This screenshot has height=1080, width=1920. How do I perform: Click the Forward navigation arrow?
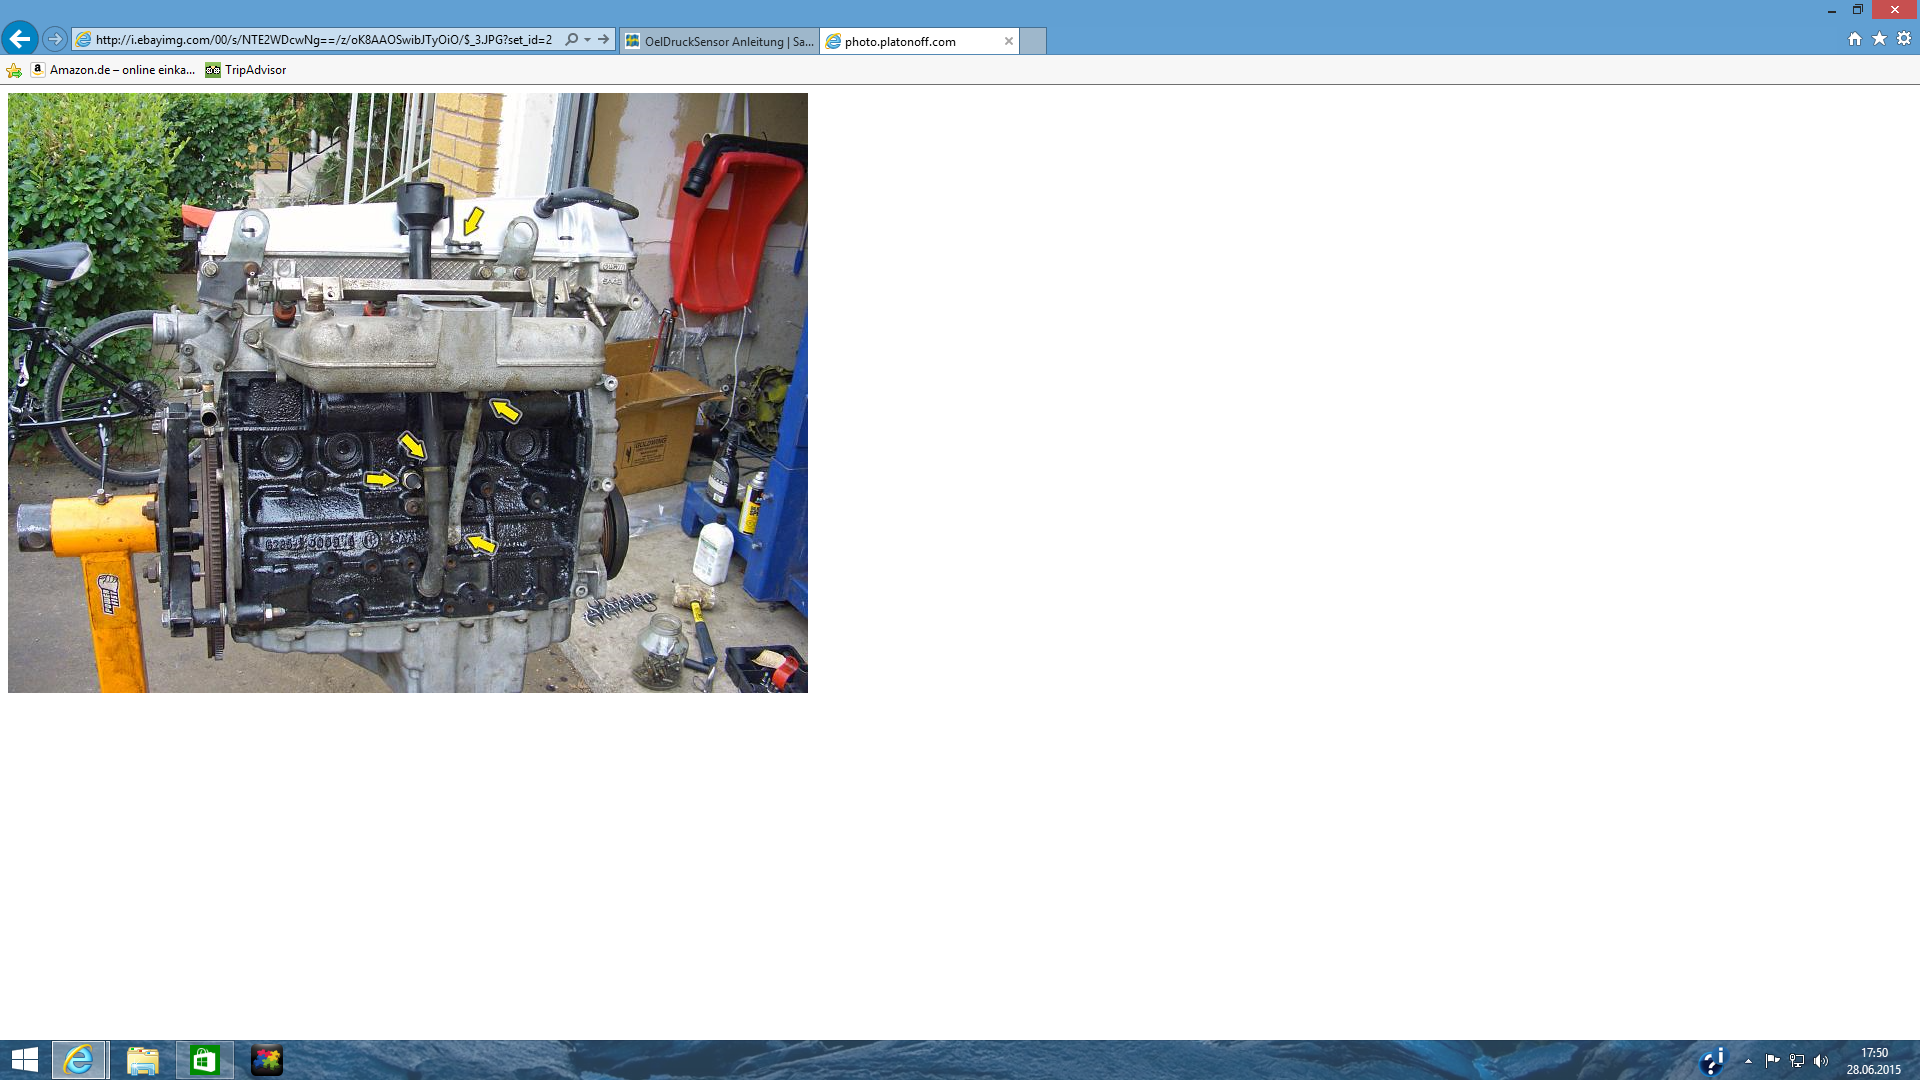[55, 40]
